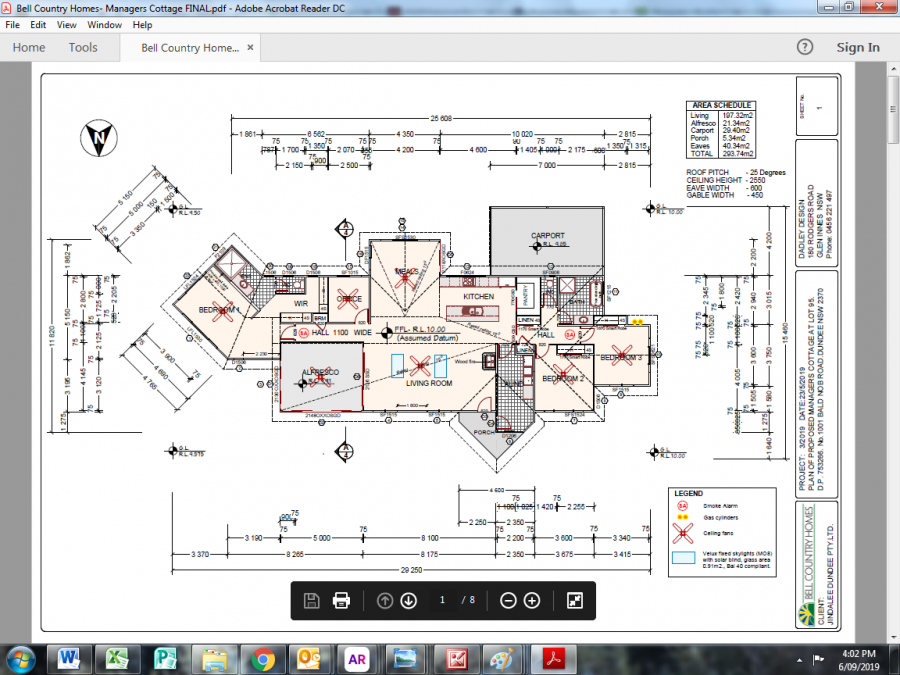Open the AR app from the taskbar
The width and height of the screenshot is (900, 675).
pyautogui.click(x=356, y=659)
